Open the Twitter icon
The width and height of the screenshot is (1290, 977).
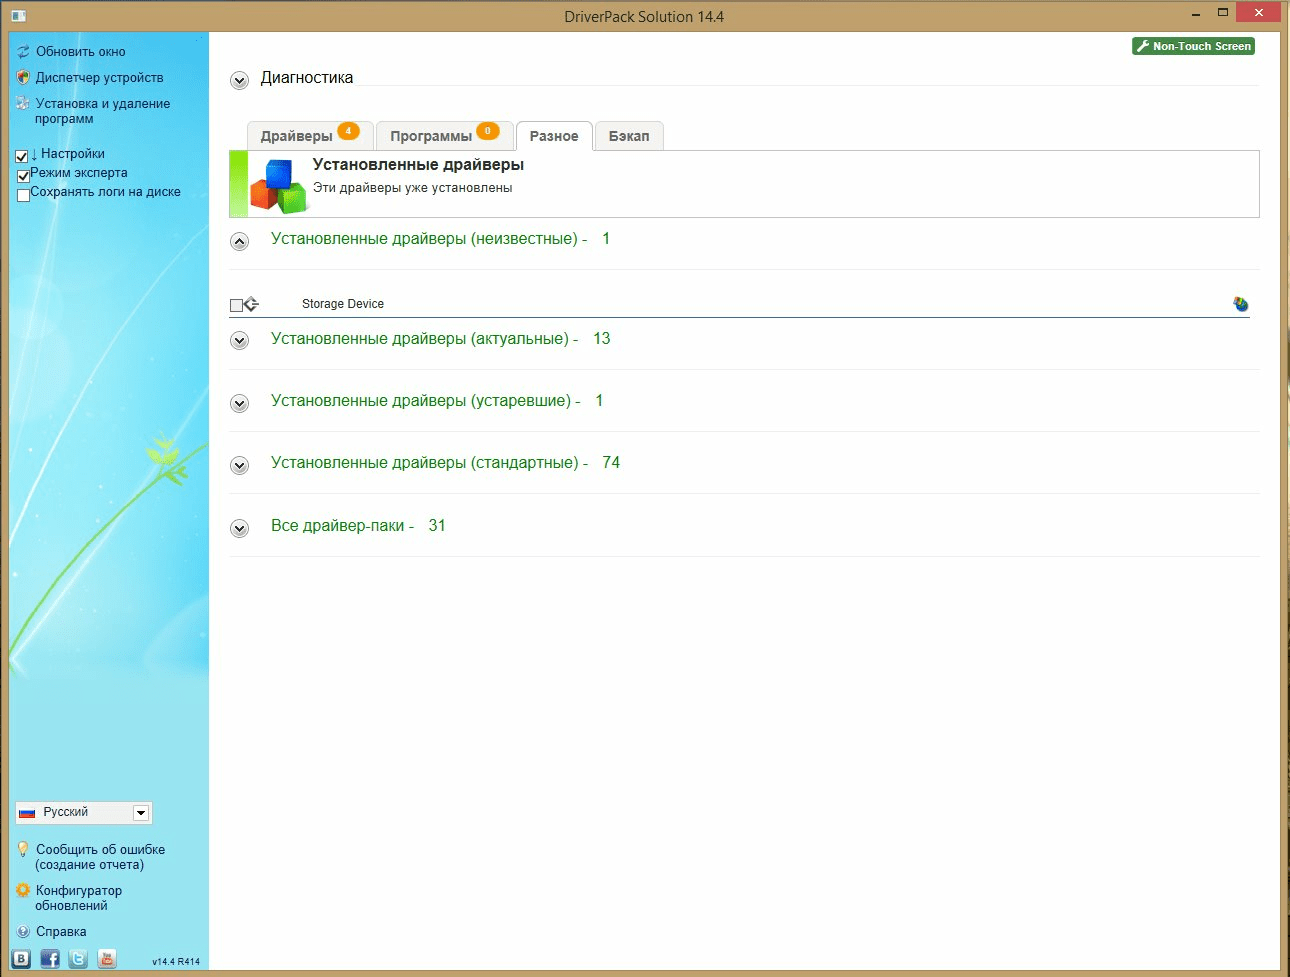[x=78, y=959]
